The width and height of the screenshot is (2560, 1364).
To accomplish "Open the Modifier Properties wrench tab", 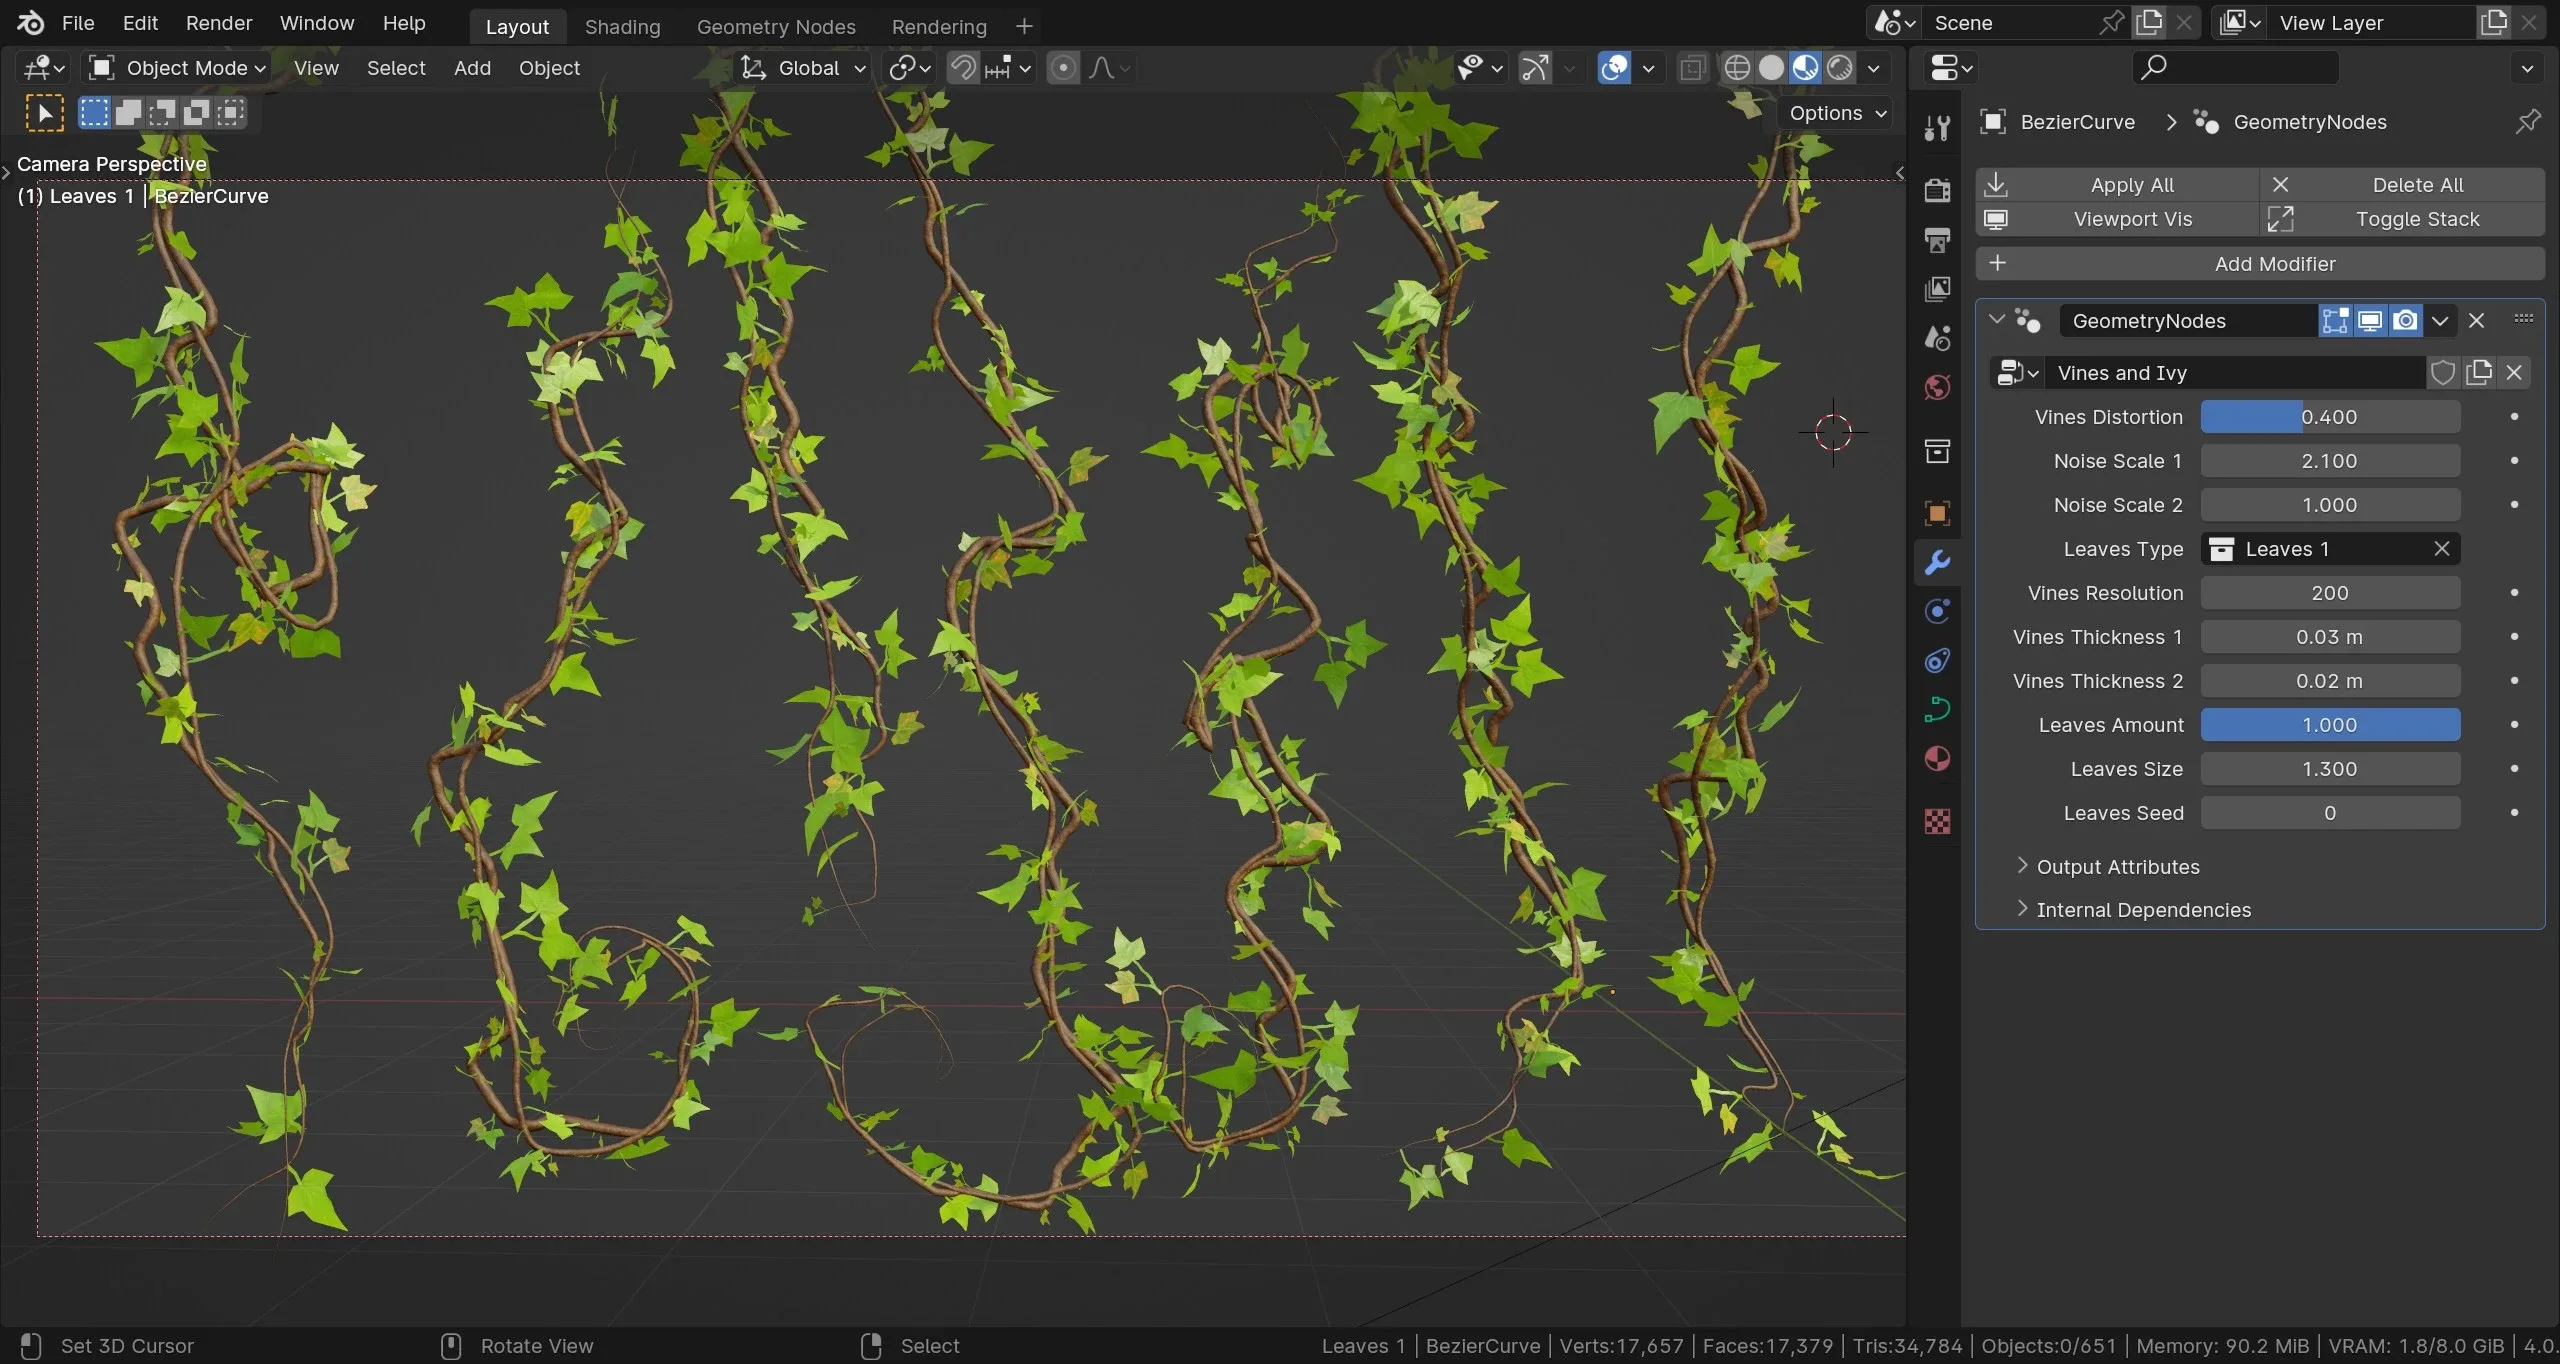I will pos(1938,562).
